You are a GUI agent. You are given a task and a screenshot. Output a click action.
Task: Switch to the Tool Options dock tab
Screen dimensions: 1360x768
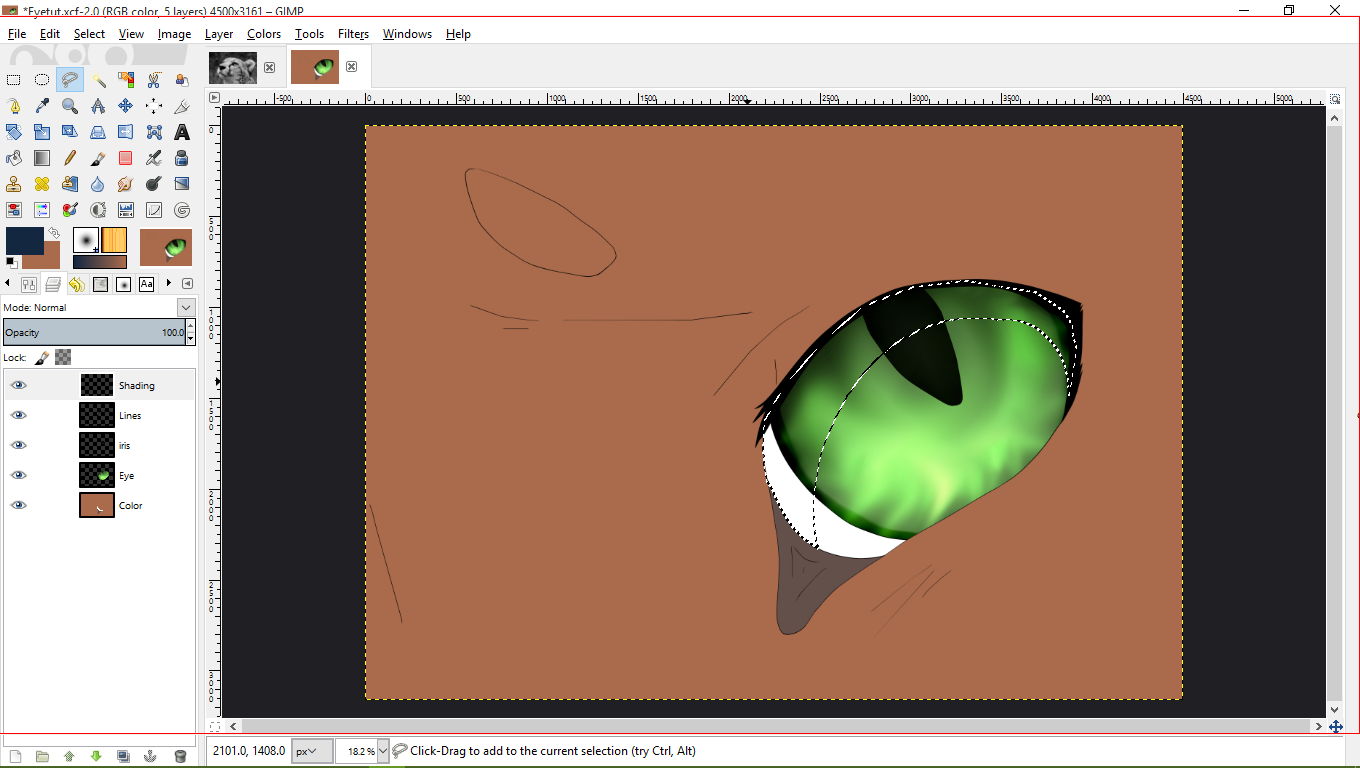pyautogui.click(x=28, y=284)
